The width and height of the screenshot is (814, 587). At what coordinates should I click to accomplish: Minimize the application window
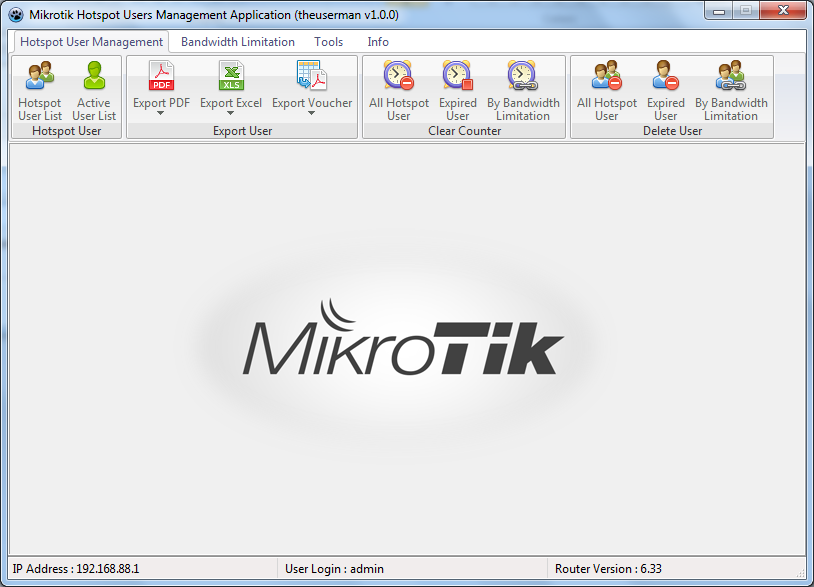719,10
